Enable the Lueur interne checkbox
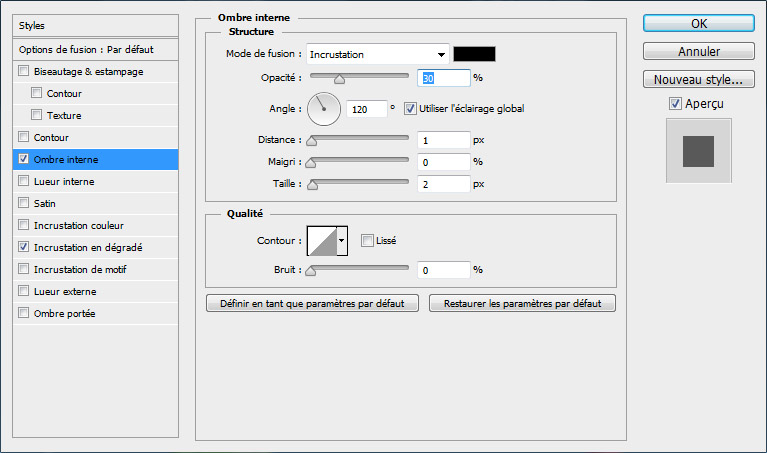 23,181
